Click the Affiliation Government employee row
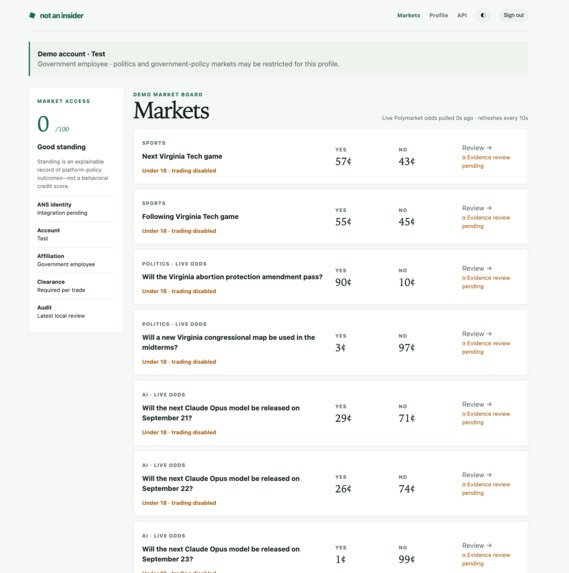 [76, 260]
